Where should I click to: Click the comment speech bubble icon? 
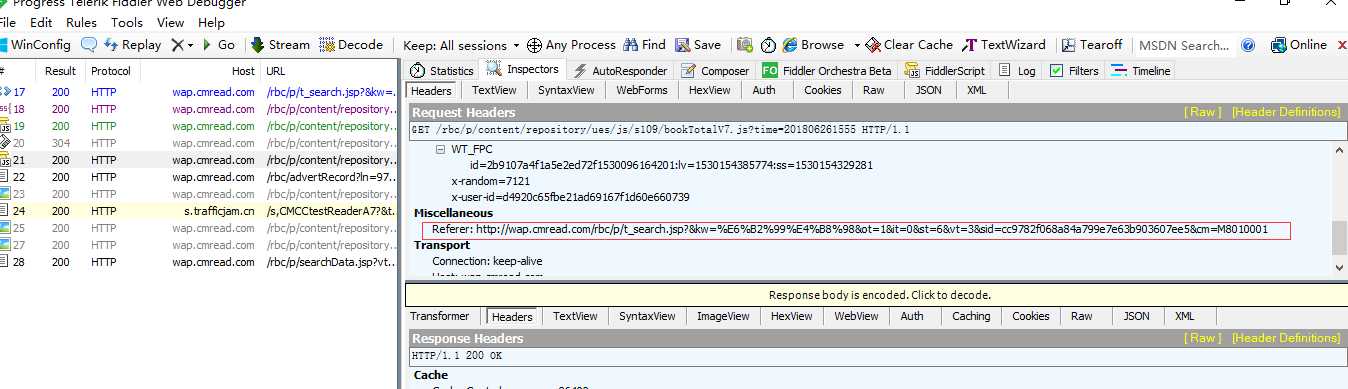click(x=89, y=45)
